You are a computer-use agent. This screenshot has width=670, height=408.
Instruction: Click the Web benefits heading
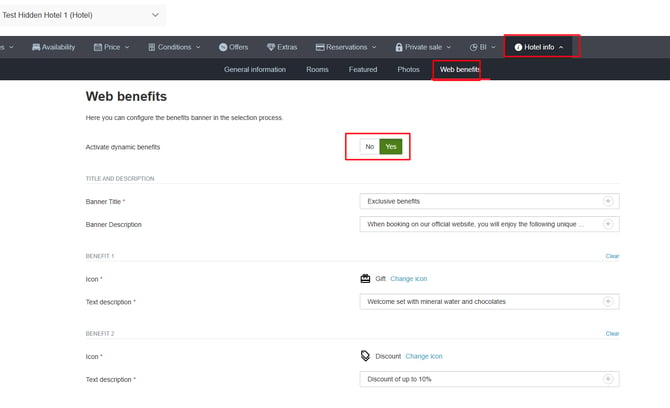126,96
